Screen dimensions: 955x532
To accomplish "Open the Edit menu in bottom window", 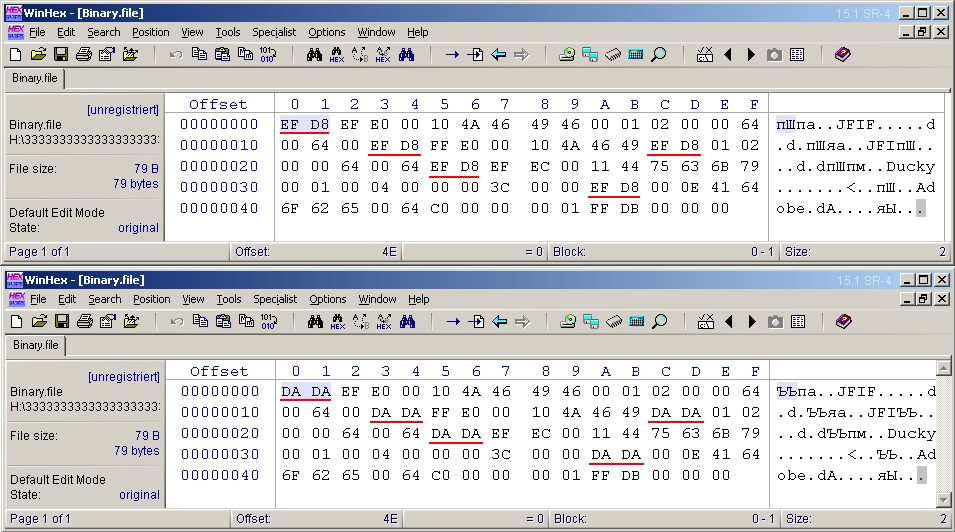I will [x=67, y=299].
